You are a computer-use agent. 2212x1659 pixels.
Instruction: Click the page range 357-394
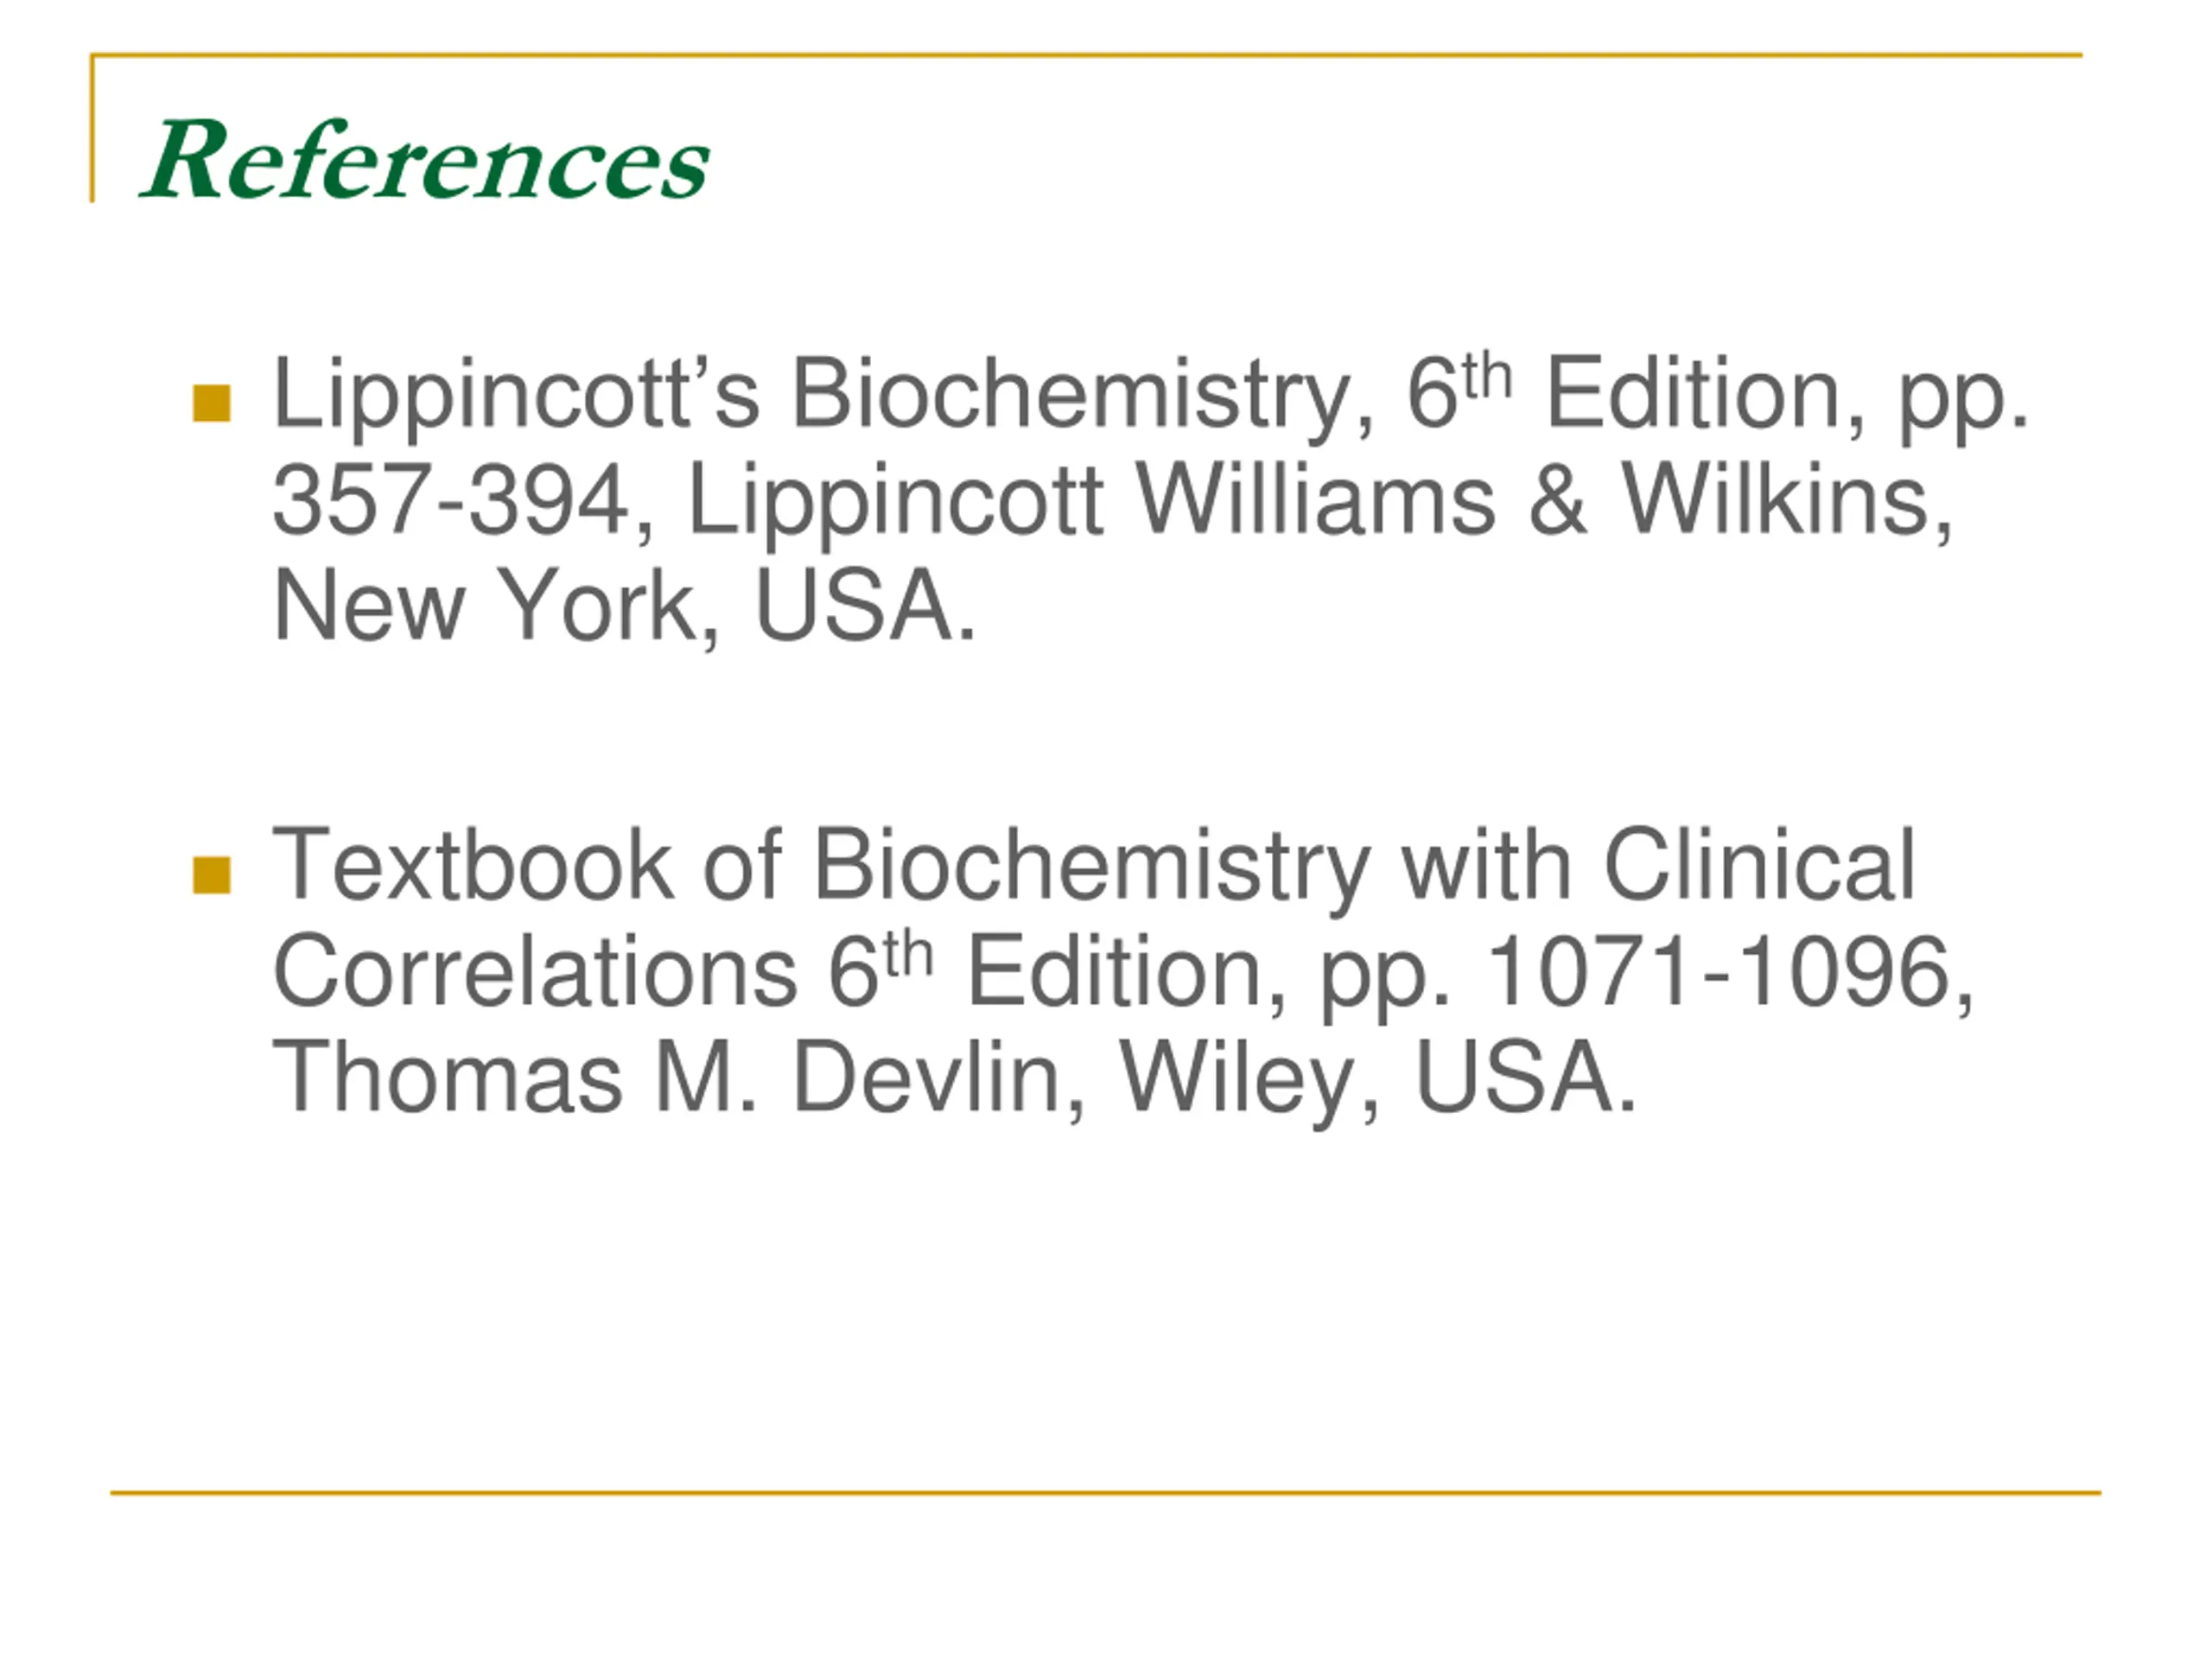click(x=451, y=500)
